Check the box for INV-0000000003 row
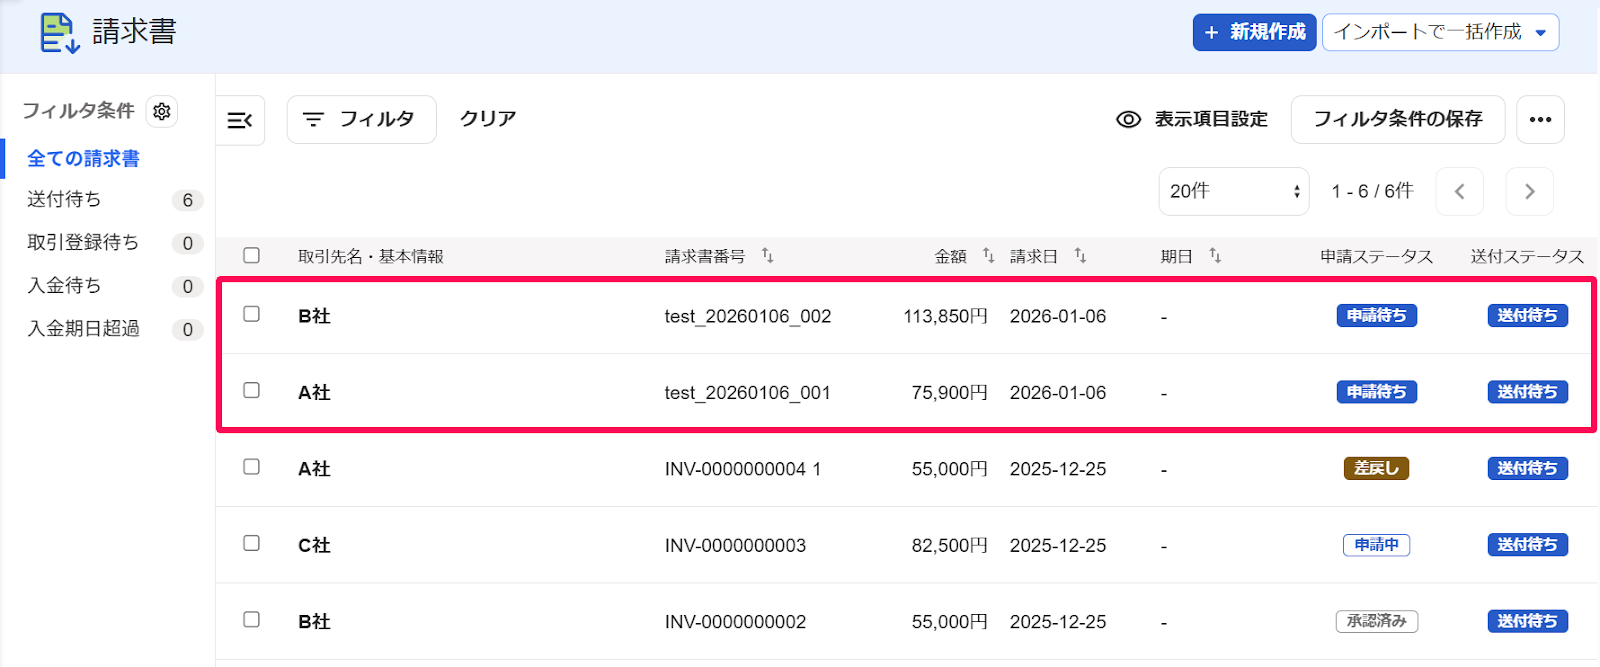Screen dimensions: 1600x667 251,543
